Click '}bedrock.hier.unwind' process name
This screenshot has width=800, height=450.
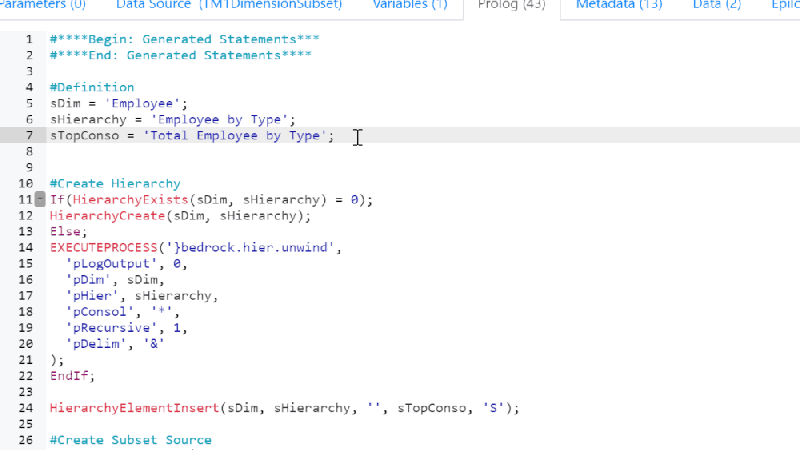250,247
